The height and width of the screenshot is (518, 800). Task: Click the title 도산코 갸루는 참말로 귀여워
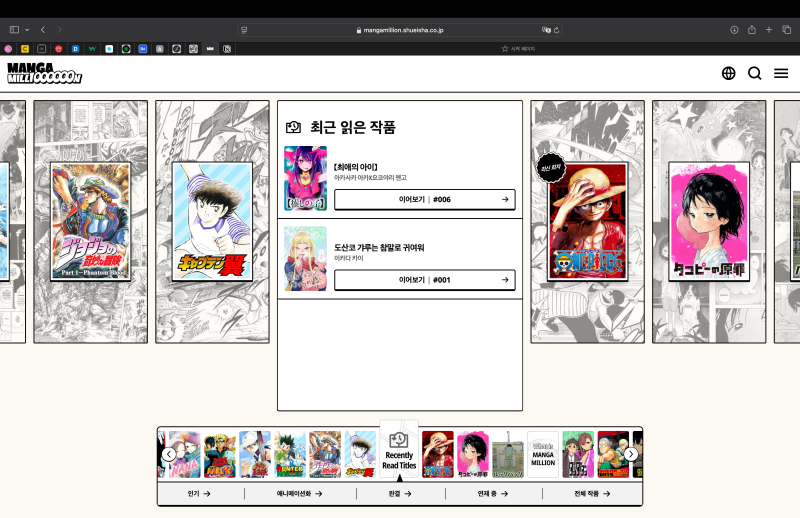[379, 248]
